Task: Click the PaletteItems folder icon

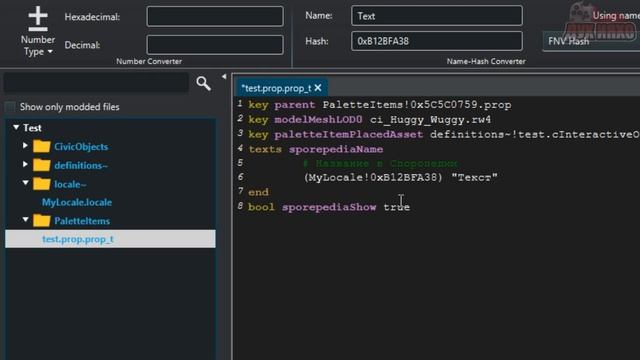Action: point(41,220)
